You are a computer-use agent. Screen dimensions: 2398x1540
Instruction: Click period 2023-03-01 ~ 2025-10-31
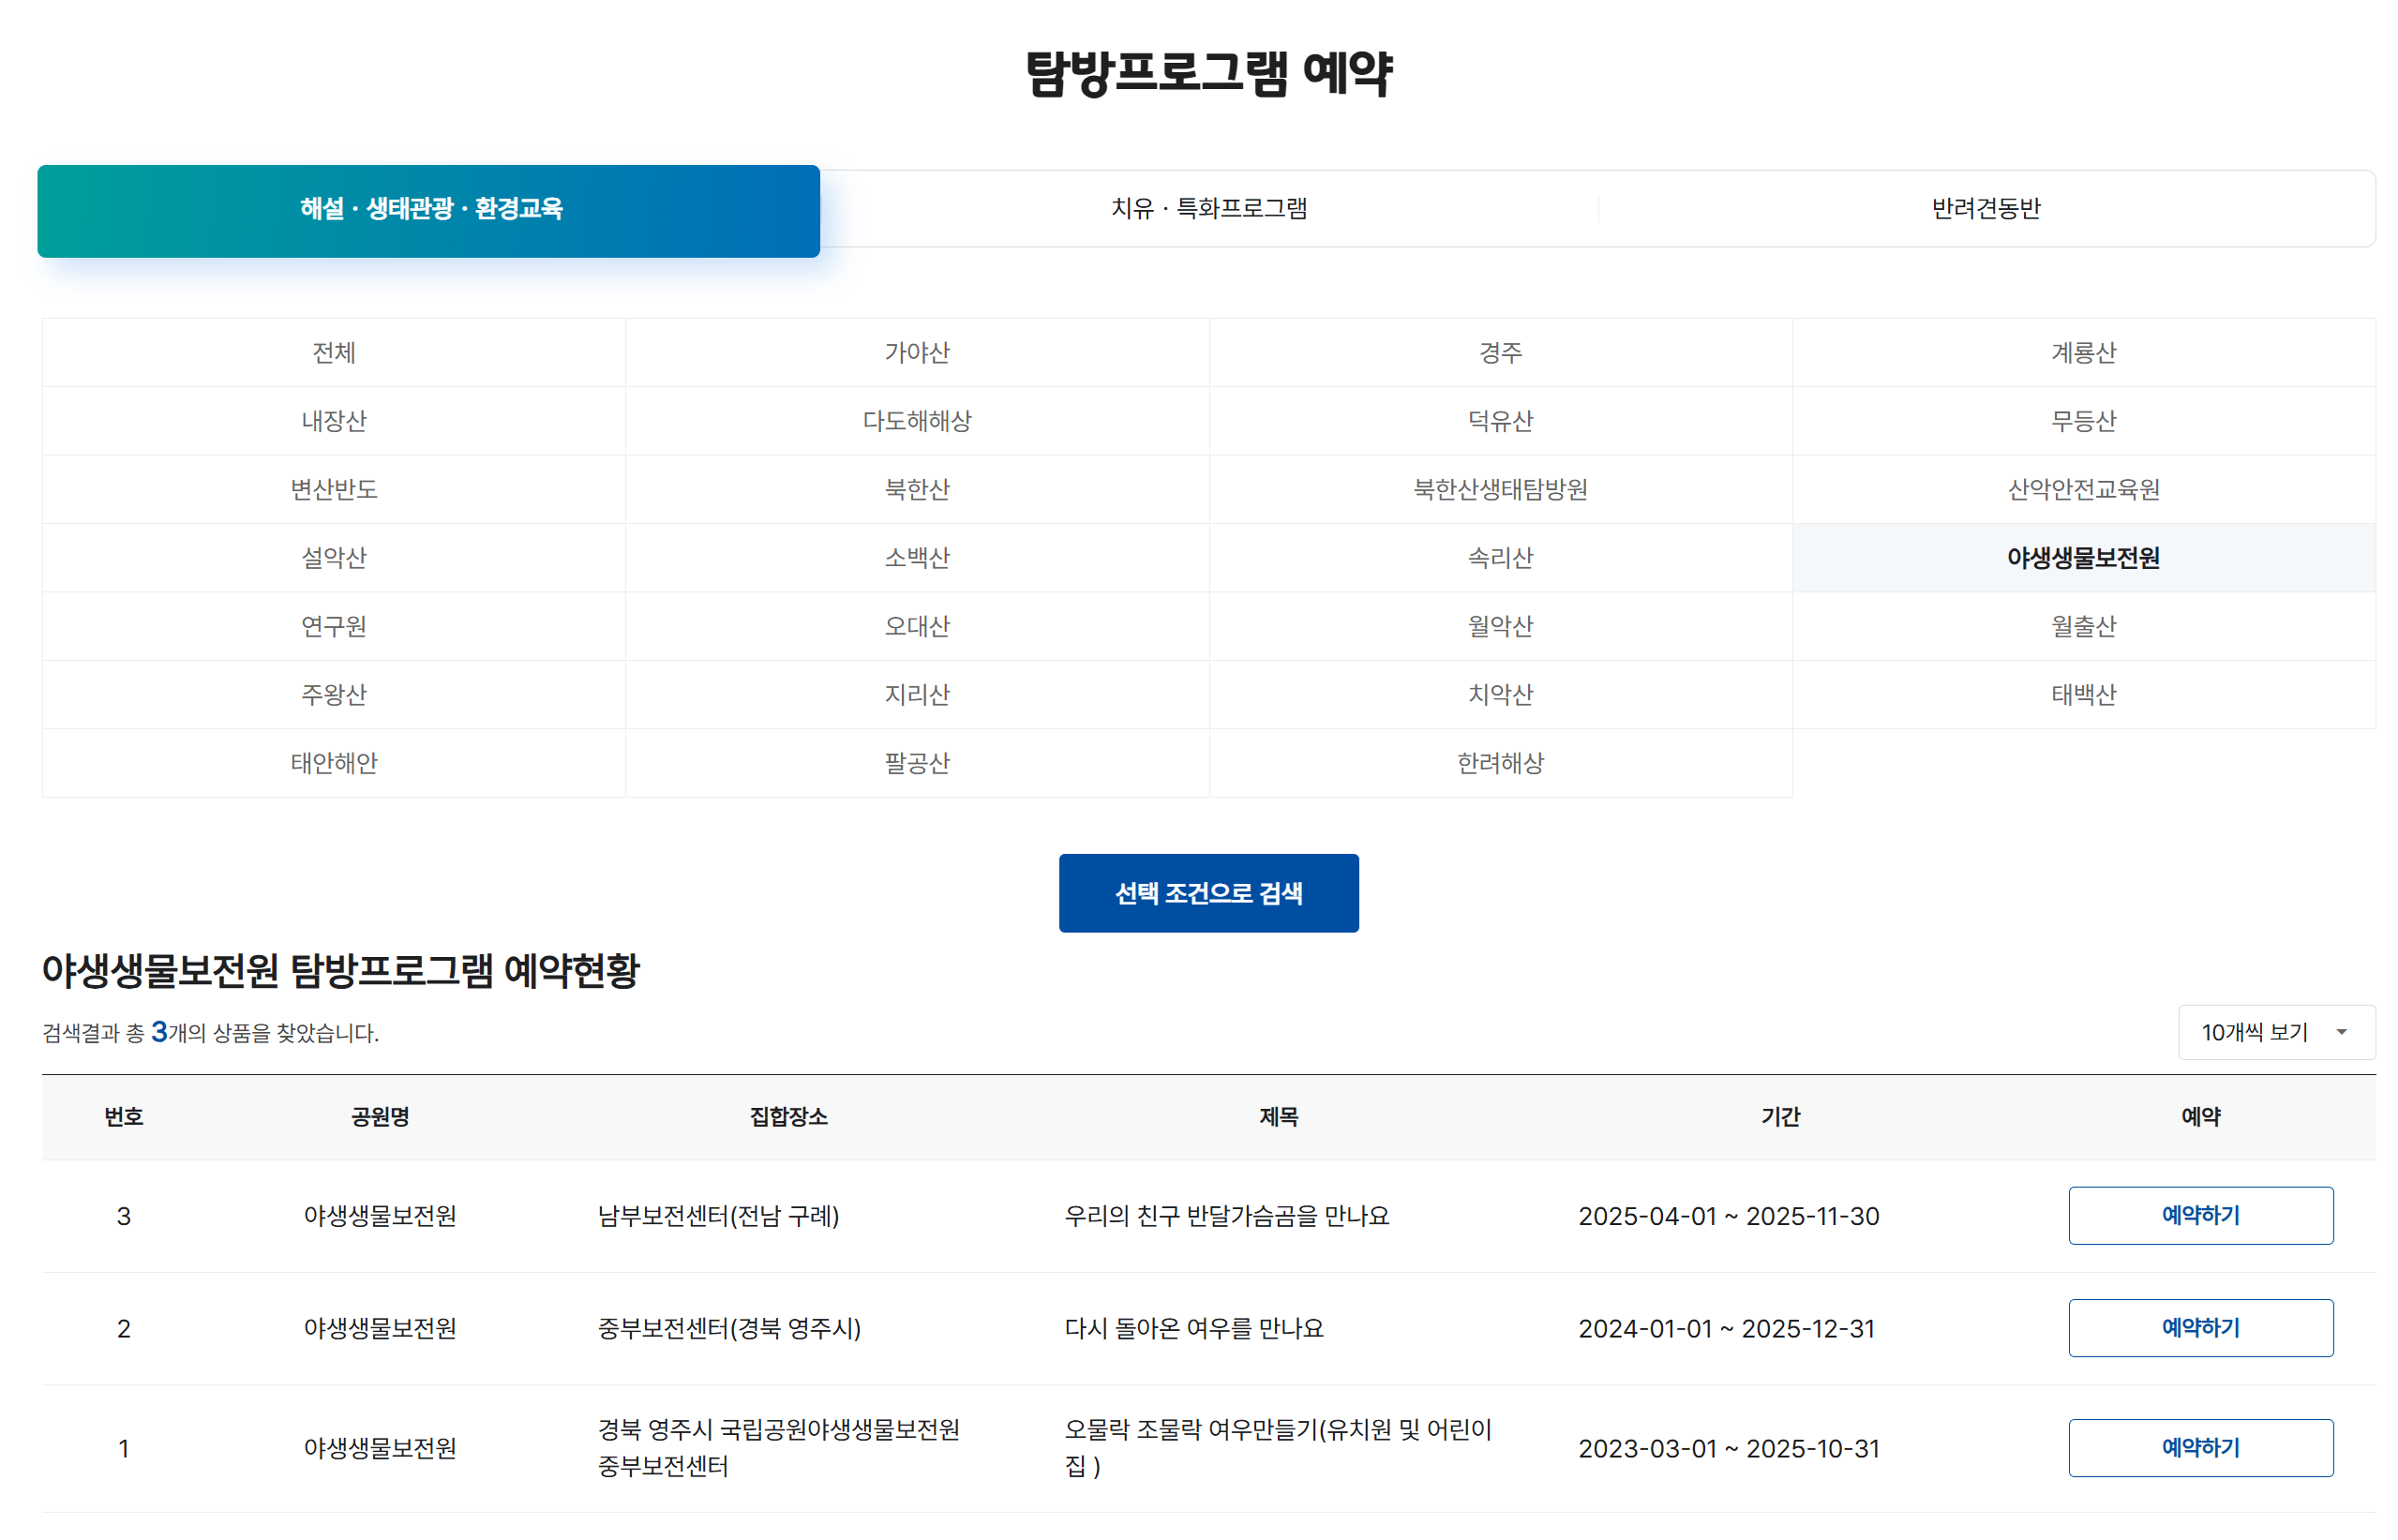(x=1728, y=1448)
